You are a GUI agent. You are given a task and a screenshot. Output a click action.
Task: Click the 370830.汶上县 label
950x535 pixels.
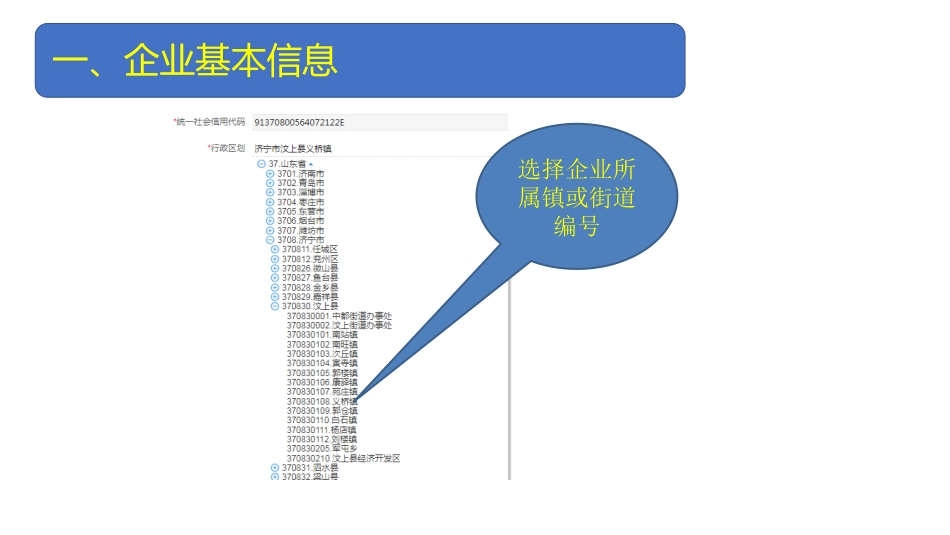pyautogui.click(x=310, y=307)
